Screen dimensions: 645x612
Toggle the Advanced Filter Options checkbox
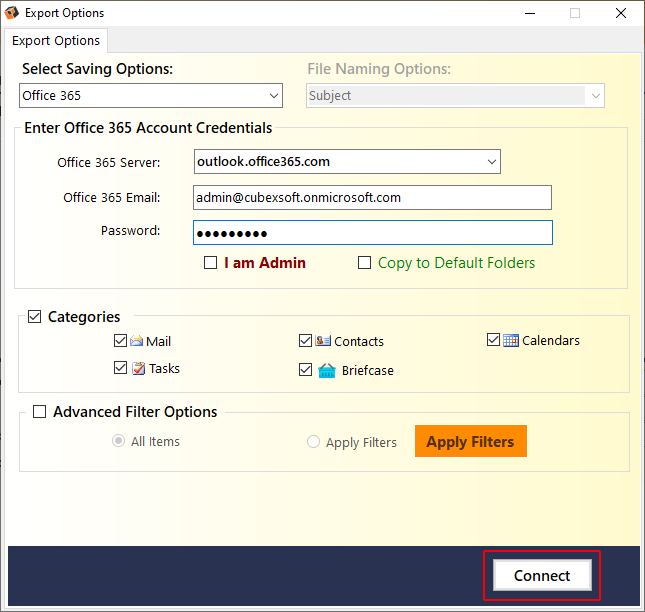40,412
